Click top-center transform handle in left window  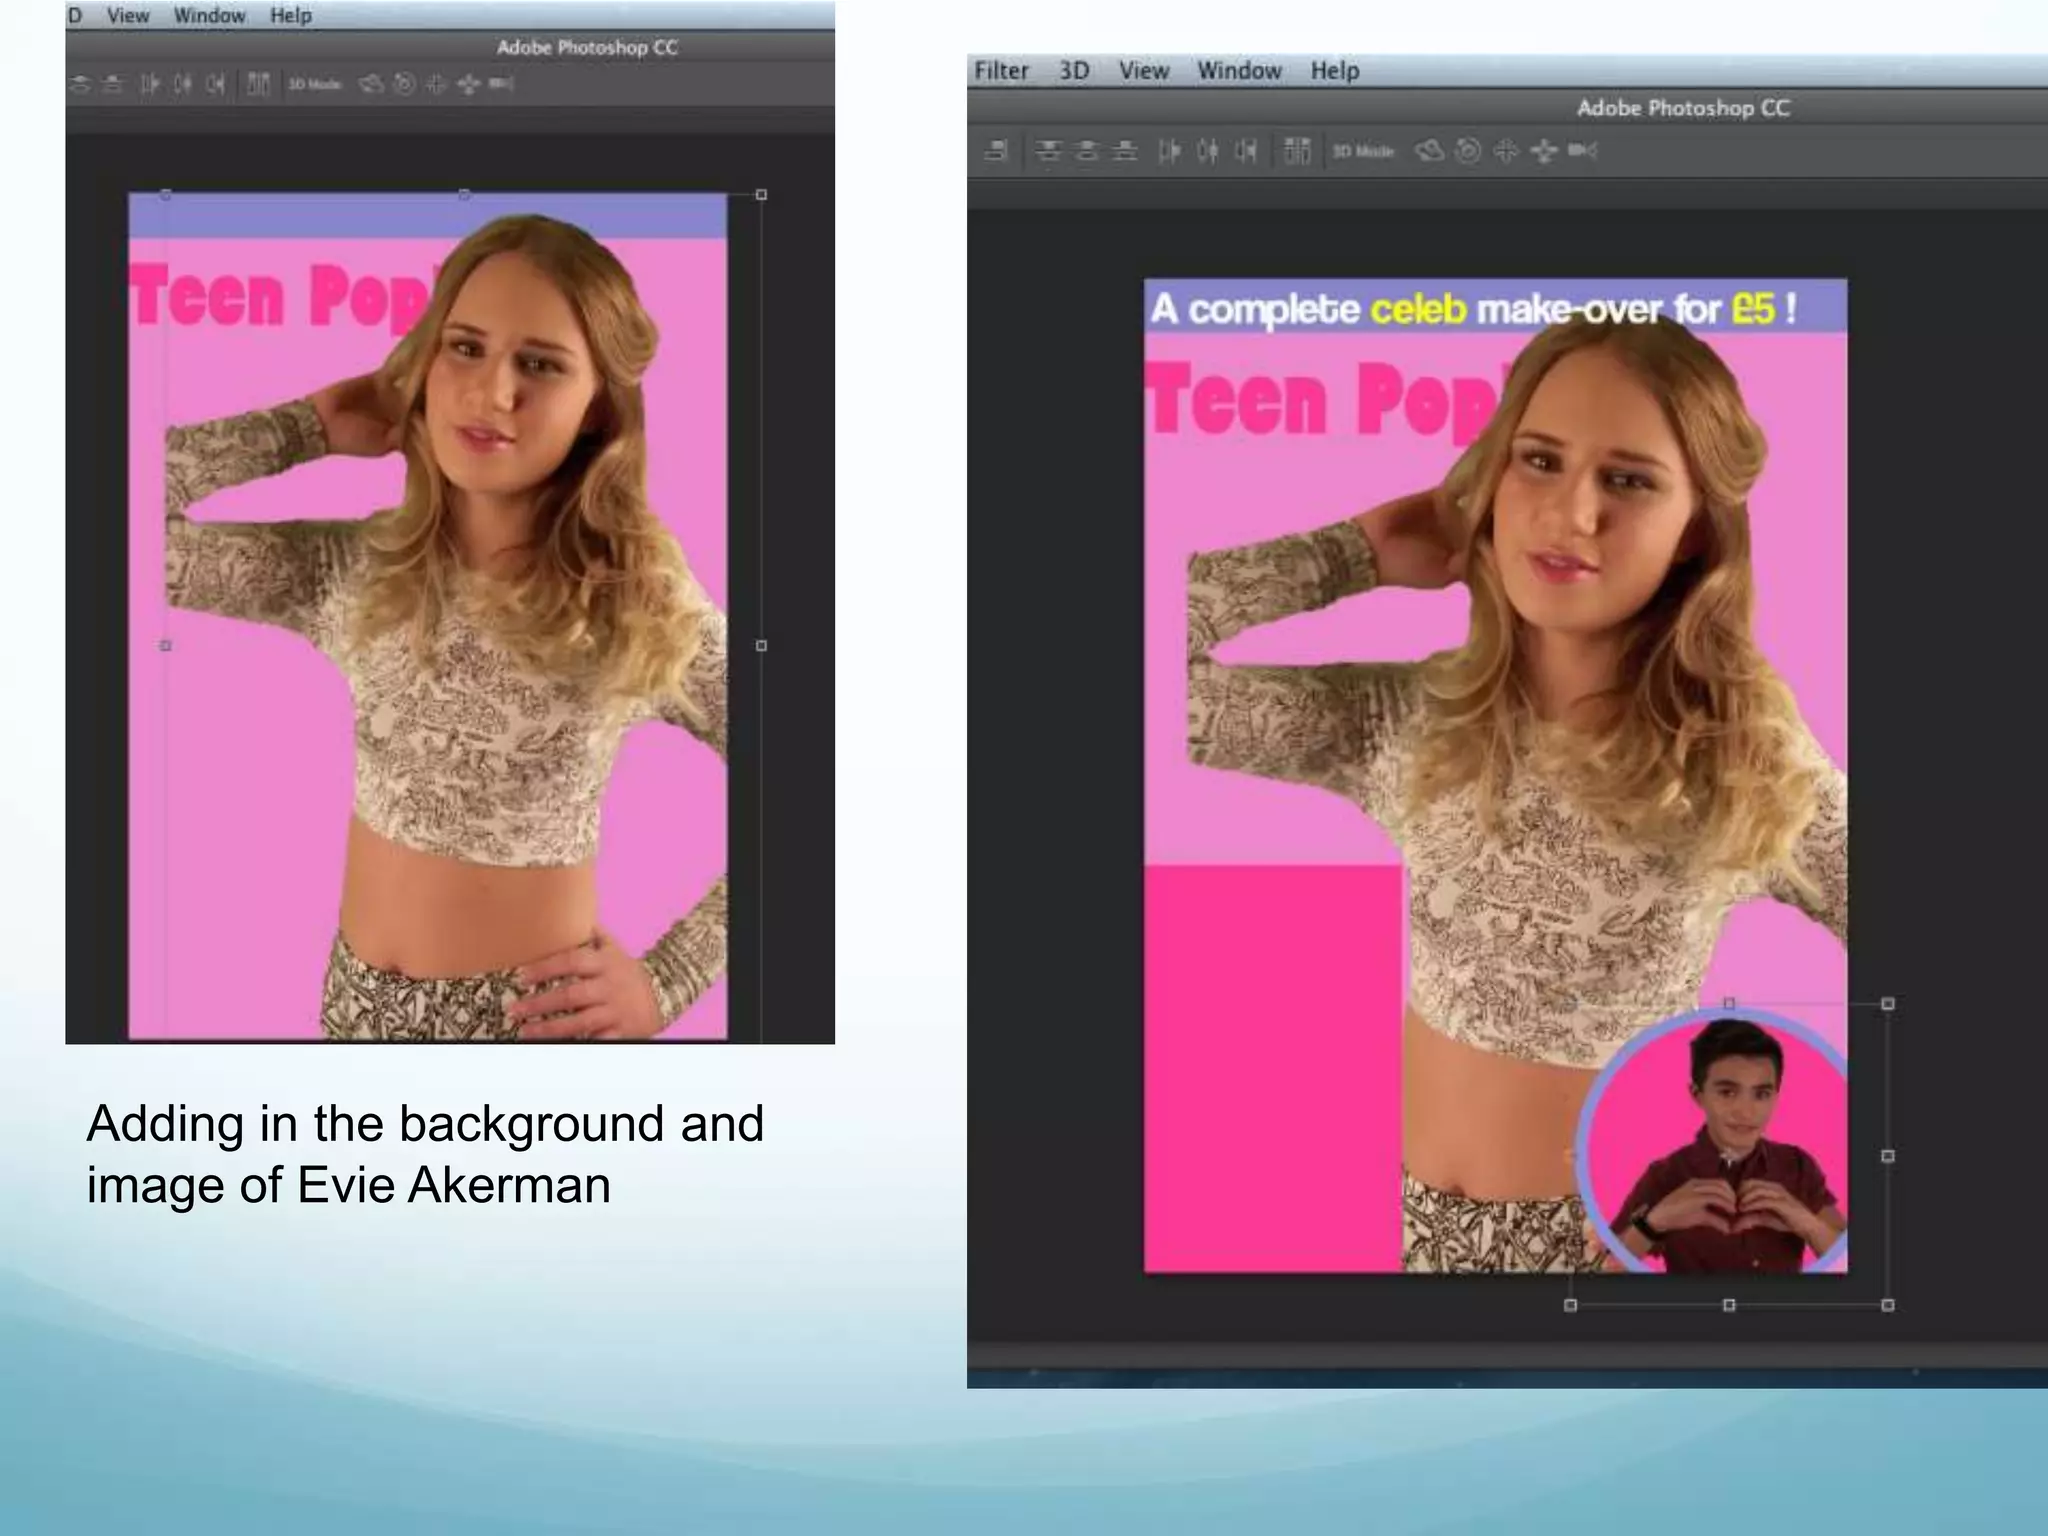point(464,195)
